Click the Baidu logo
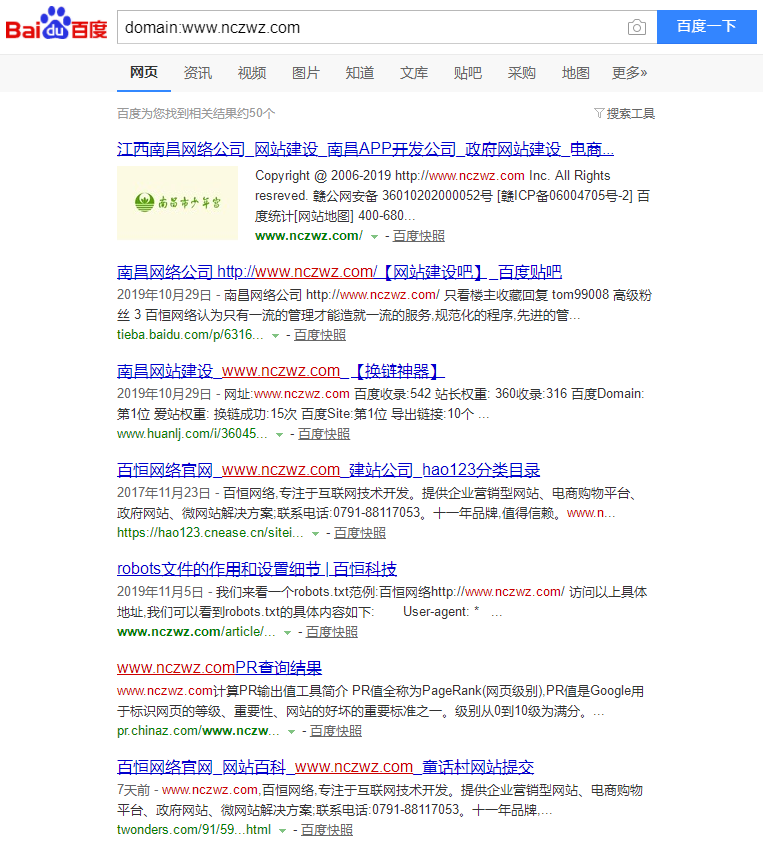The height and width of the screenshot is (844, 763). coord(56,23)
